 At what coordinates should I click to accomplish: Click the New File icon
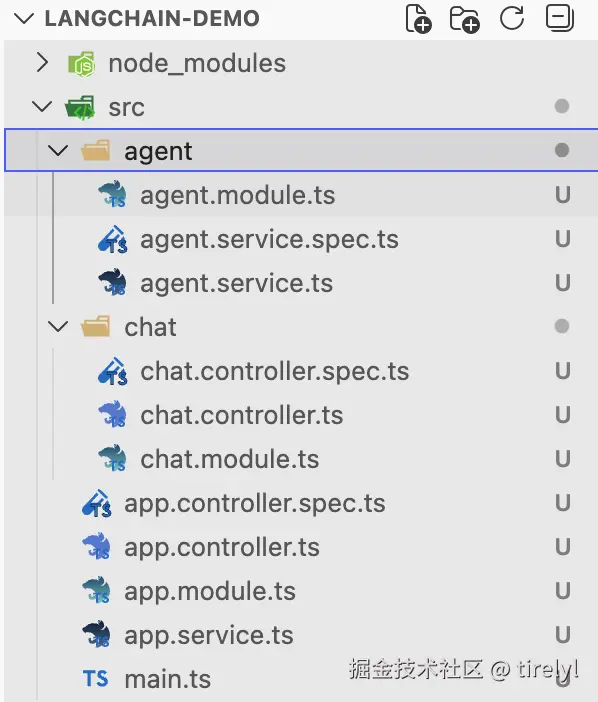pos(418,19)
